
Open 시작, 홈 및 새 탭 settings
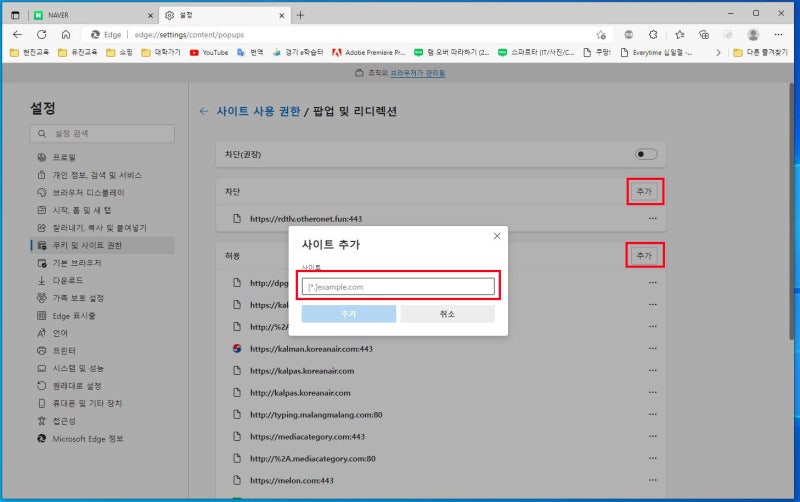tap(82, 210)
